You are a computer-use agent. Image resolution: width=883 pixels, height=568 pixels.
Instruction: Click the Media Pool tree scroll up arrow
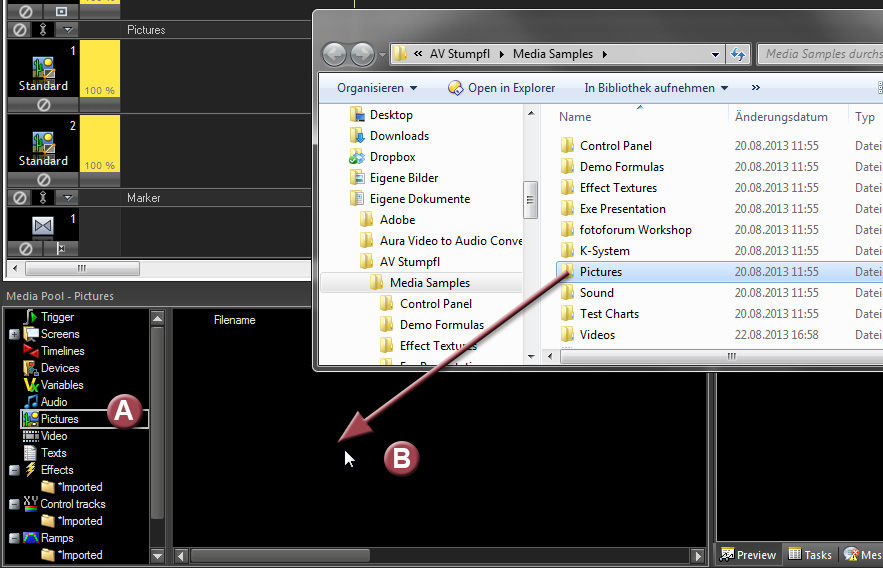pos(157,319)
